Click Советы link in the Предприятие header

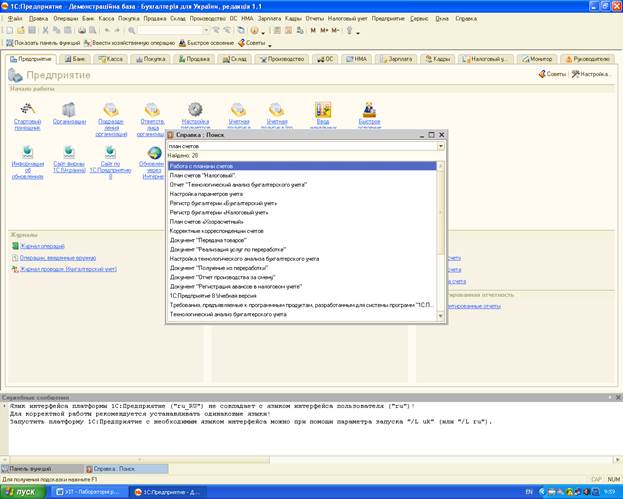[552, 74]
